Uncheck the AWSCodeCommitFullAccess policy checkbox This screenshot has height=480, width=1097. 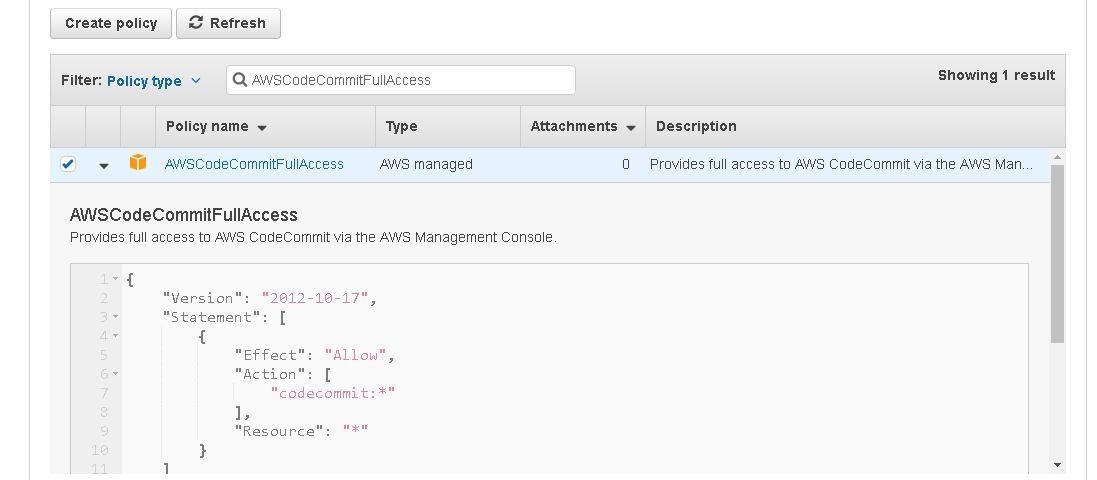tap(68, 164)
